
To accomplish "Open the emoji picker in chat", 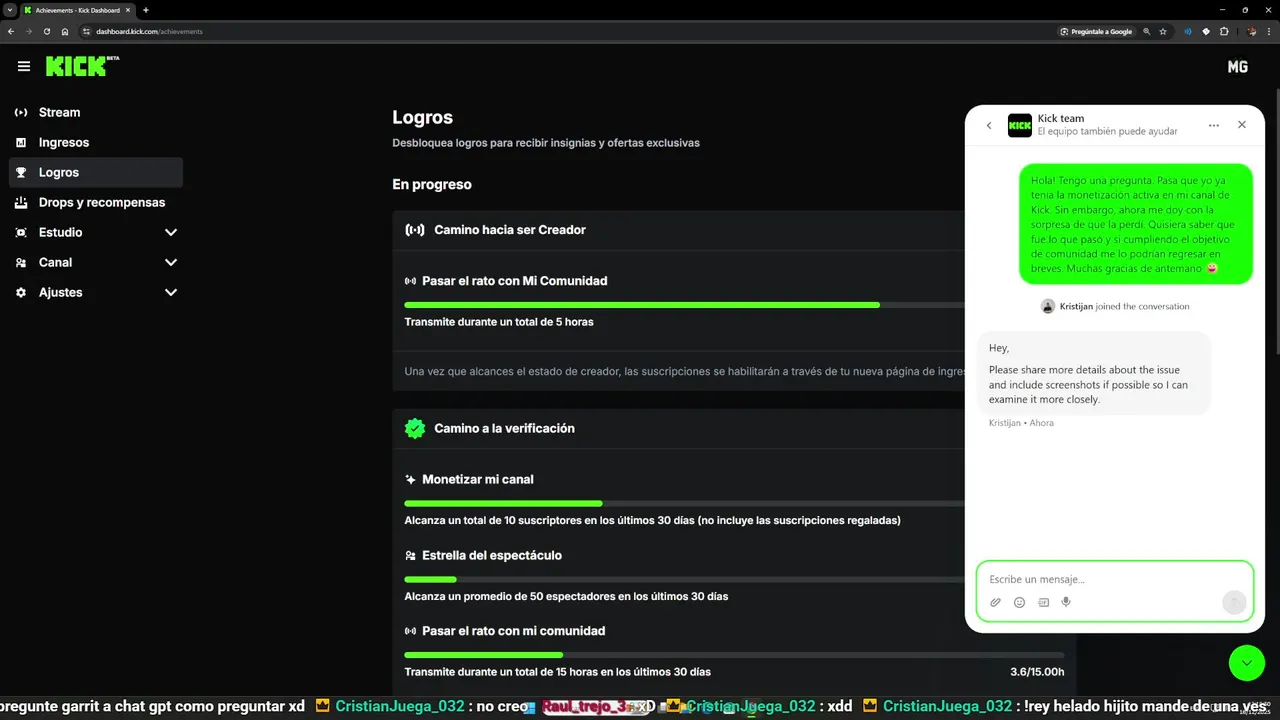I will [x=1019, y=602].
